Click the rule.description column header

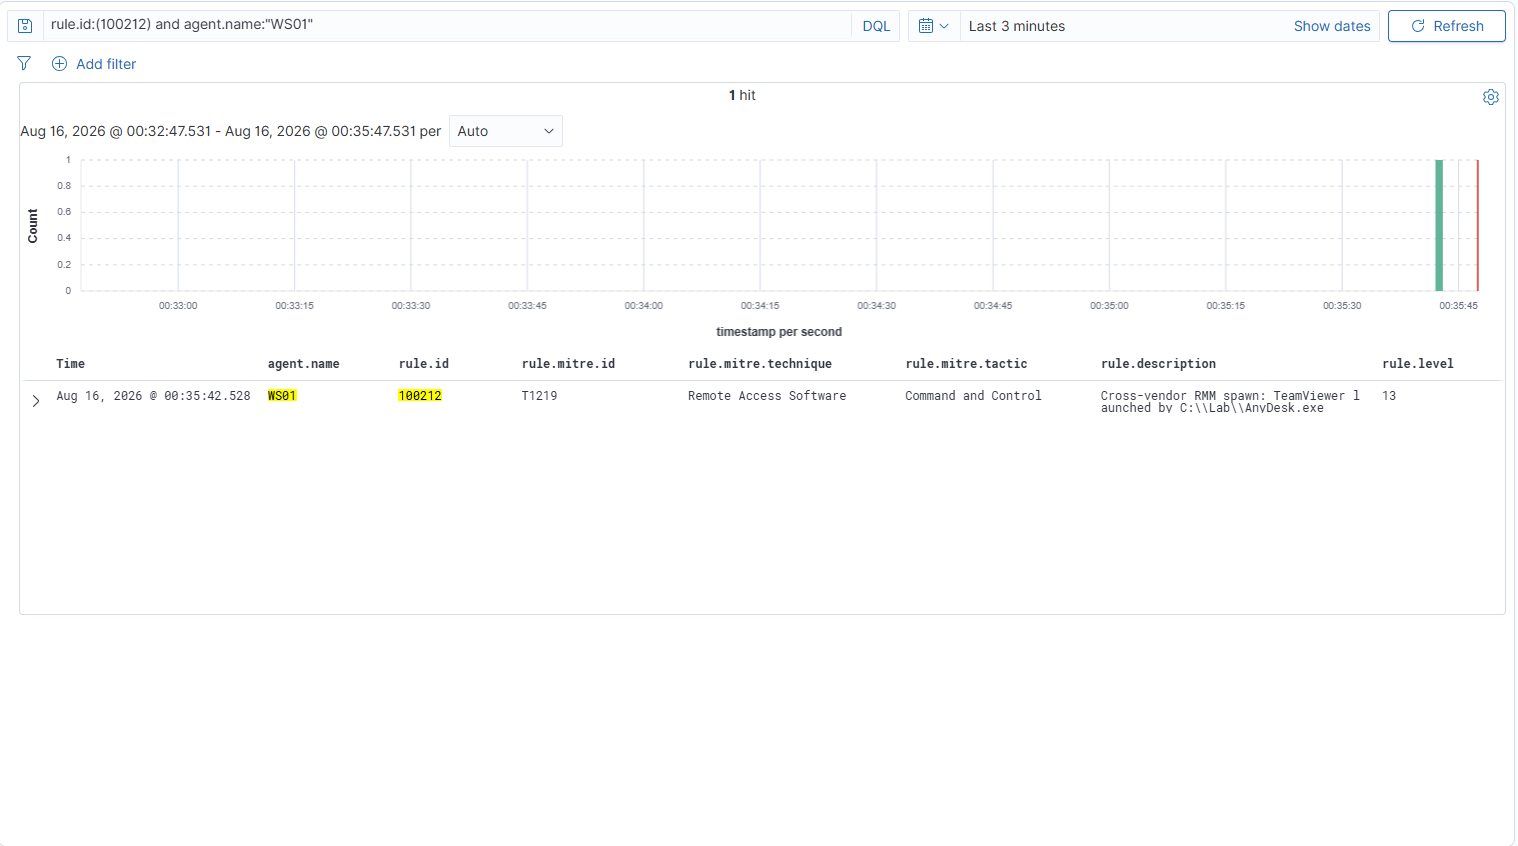[x=1158, y=364]
